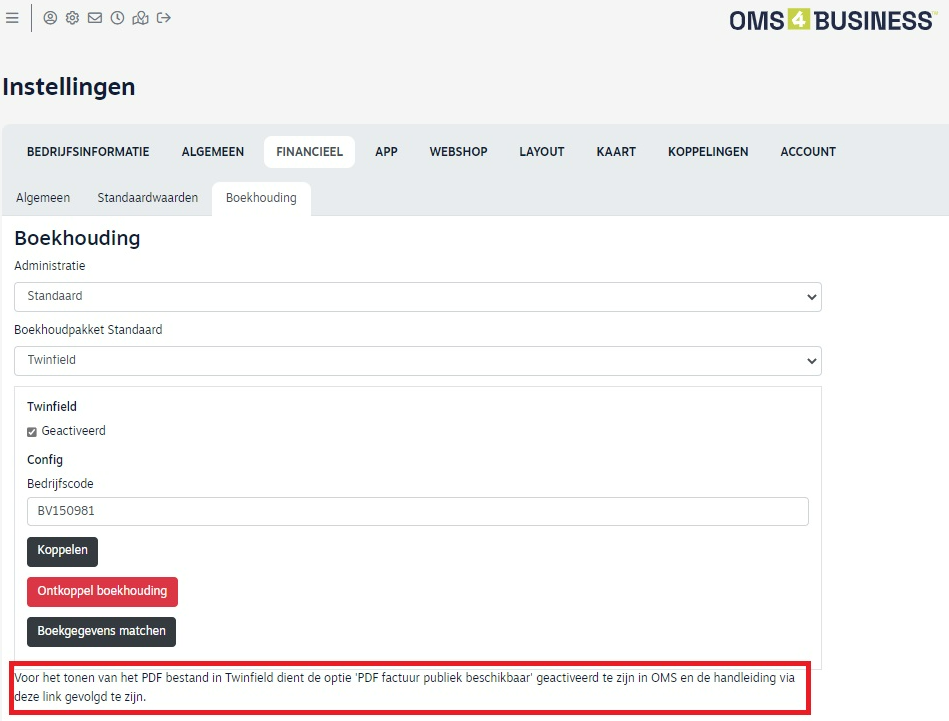Click the red Ontkoppel boekhouding button
This screenshot has width=949, height=721.
coord(102,591)
